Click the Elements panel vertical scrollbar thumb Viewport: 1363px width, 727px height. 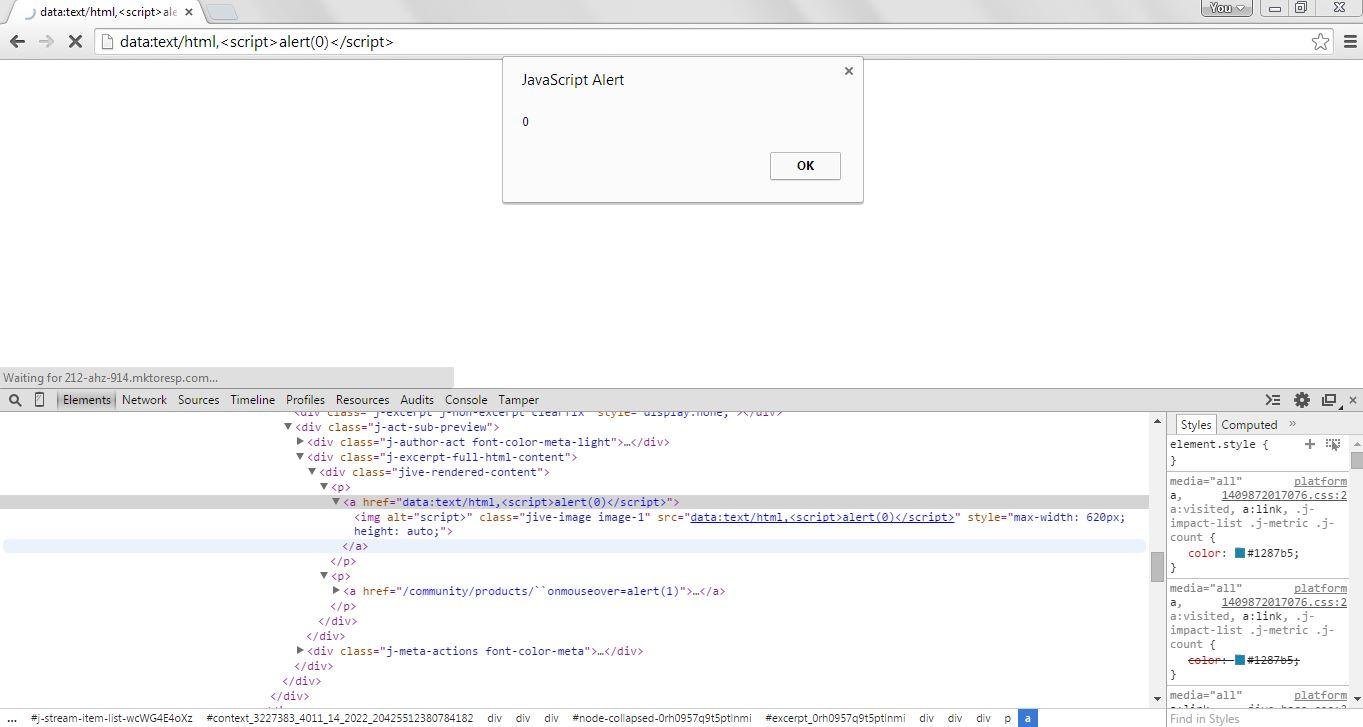[1157, 567]
